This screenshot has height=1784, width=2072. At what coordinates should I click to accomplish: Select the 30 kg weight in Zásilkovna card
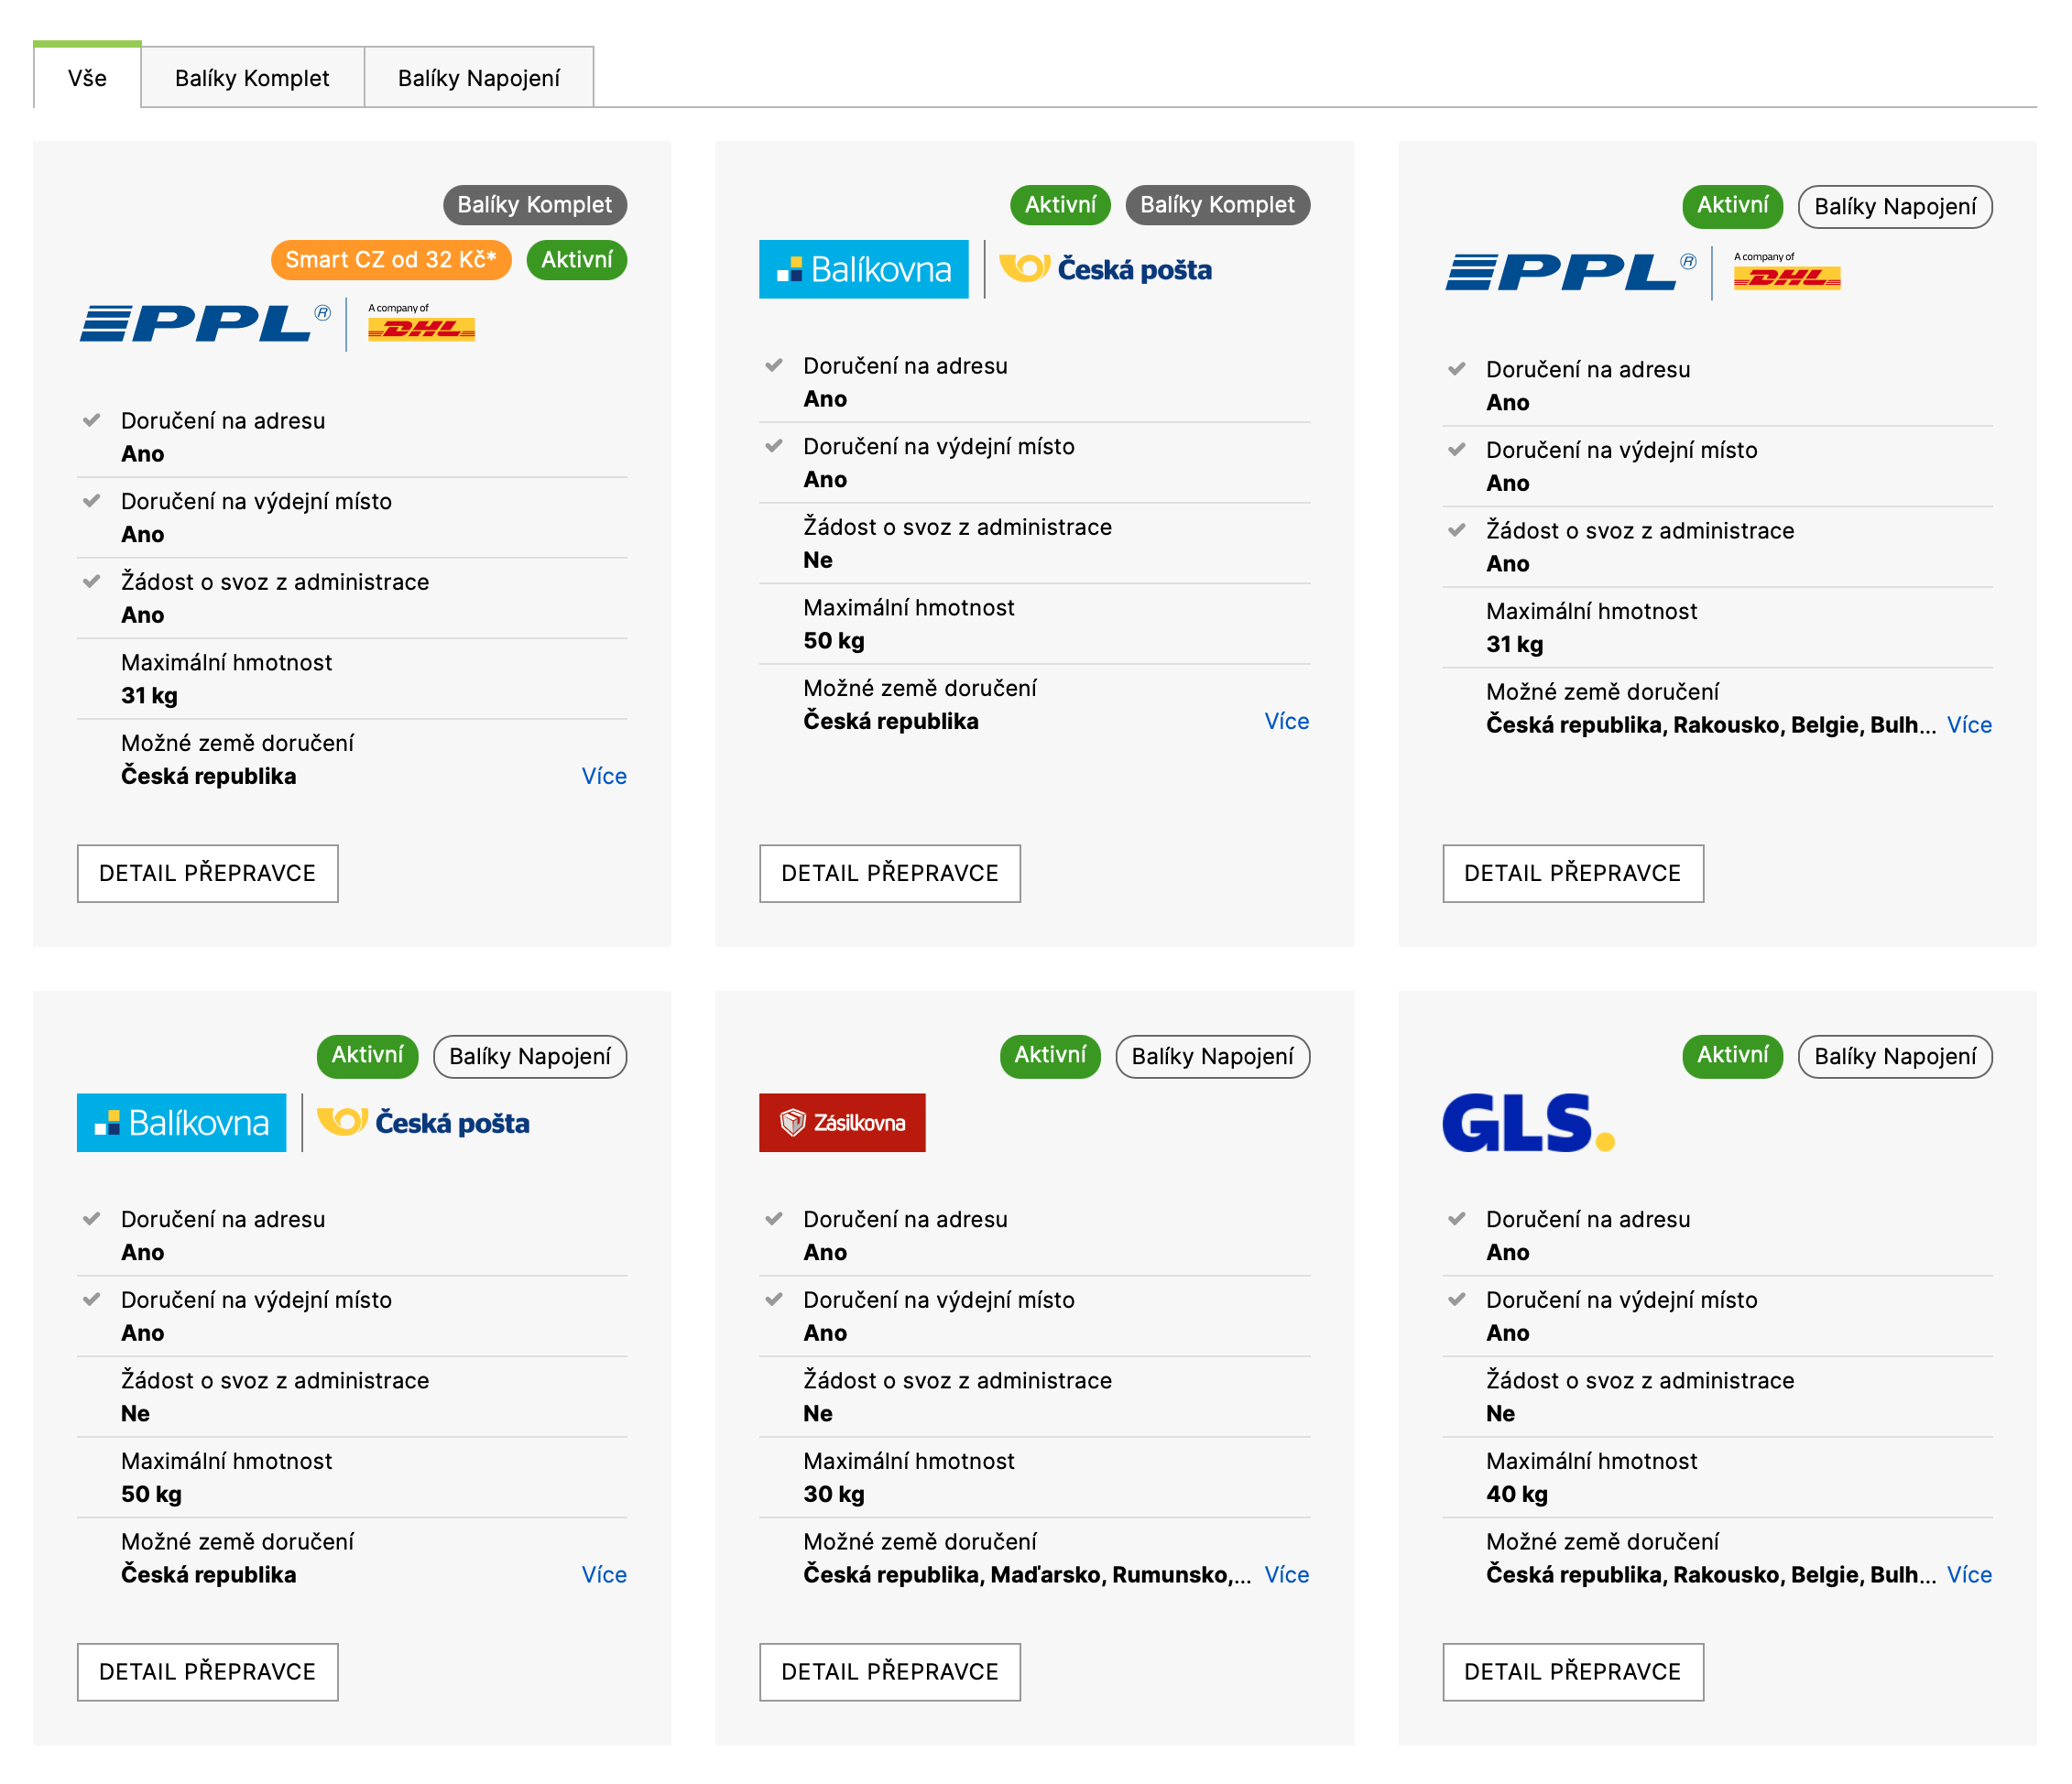coord(833,1494)
